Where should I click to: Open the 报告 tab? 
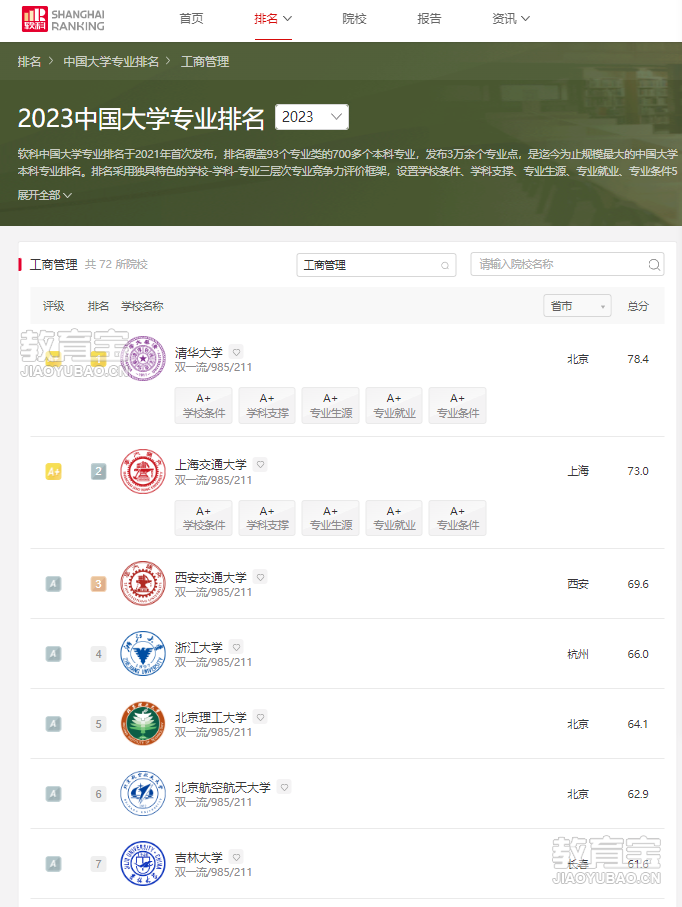pyautogui.click(x=429, y=19)
